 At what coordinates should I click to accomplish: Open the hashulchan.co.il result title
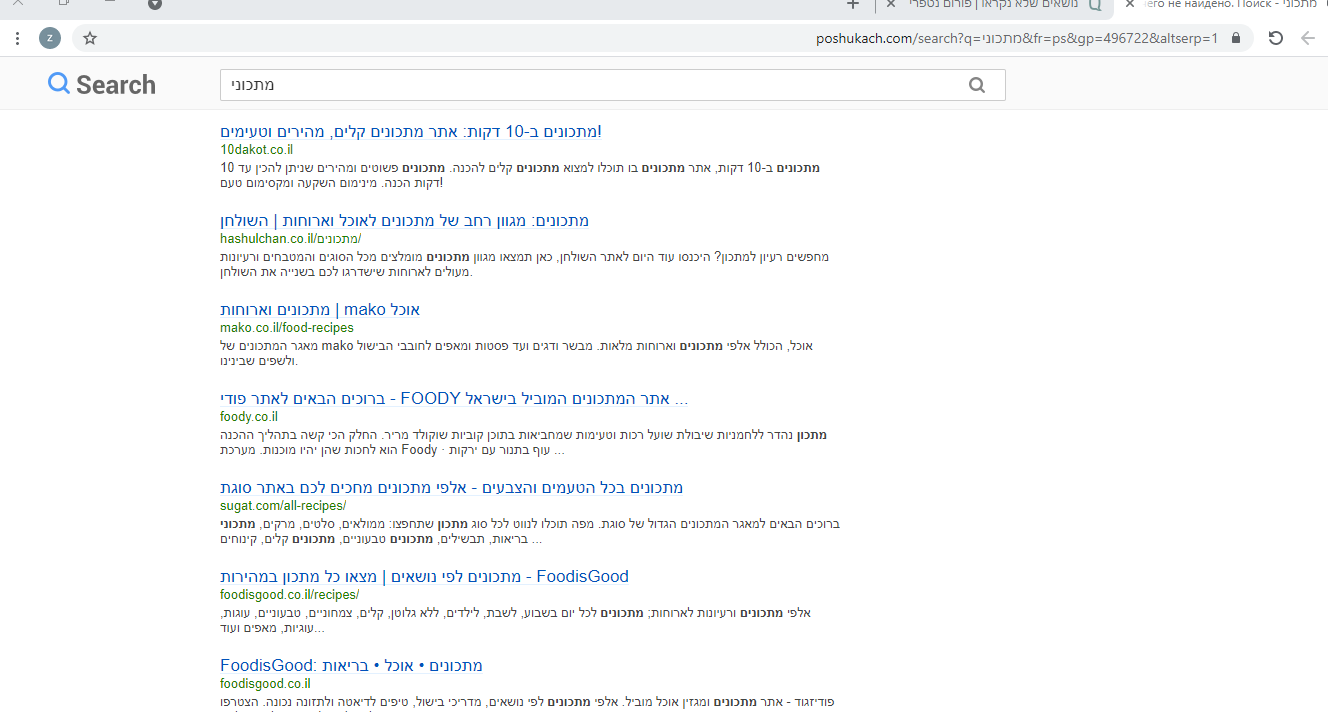pos(404,221)
